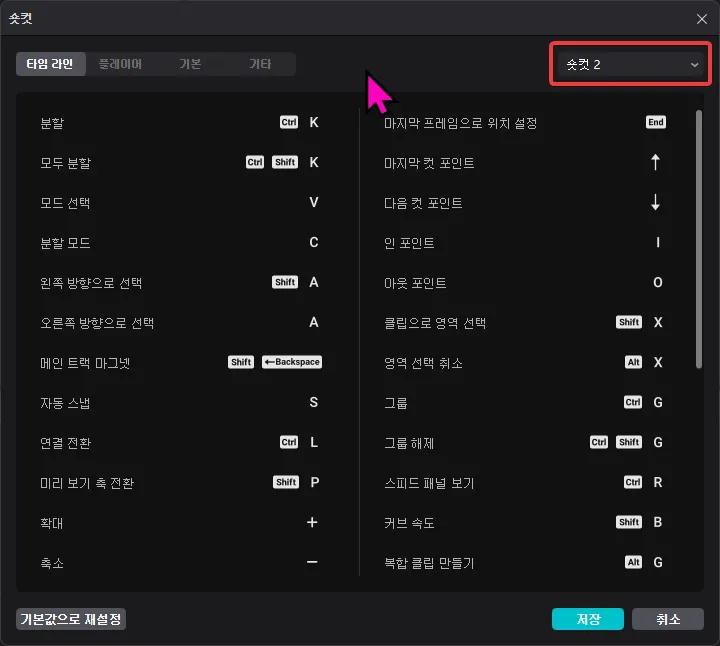Select the 기본 tab
Screen dimensions: 720x646
point(190,64)
